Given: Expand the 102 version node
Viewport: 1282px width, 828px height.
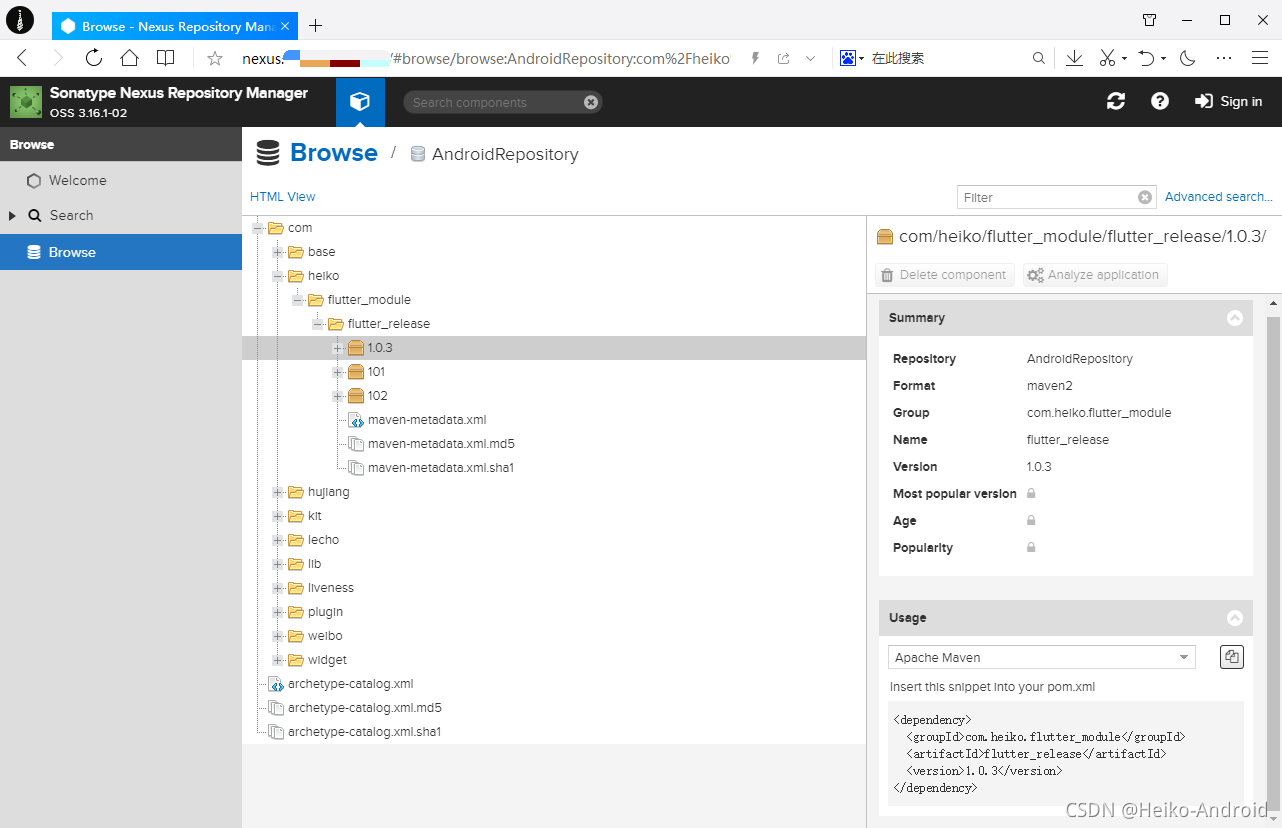Looking at the screenshot, I should pos(338,396).
